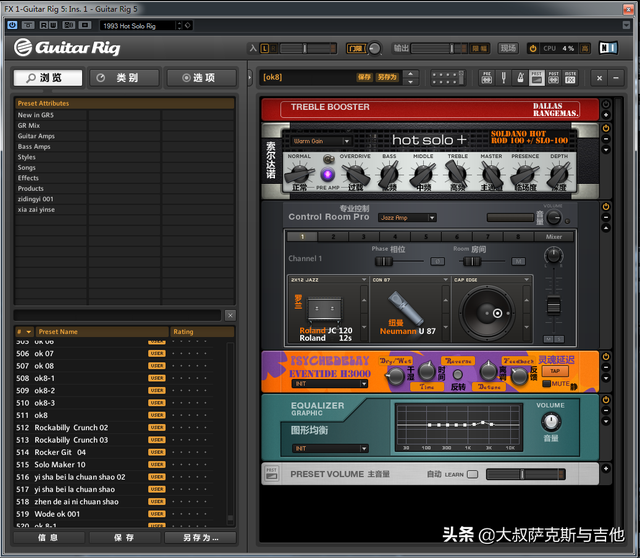Click the Psychedelay TAP button
This screenshot has height=558, width=640.
coord(555,371)
